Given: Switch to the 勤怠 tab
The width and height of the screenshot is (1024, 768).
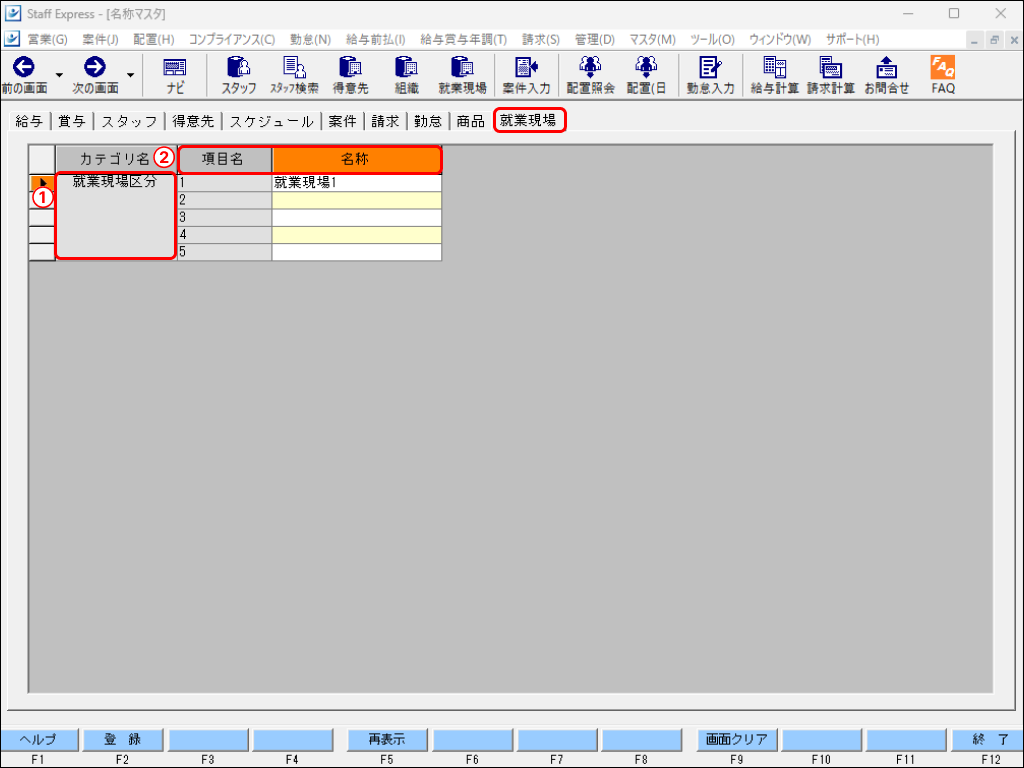Looking at the screenshot, I should pyautogui.click(x=428, y=121).
